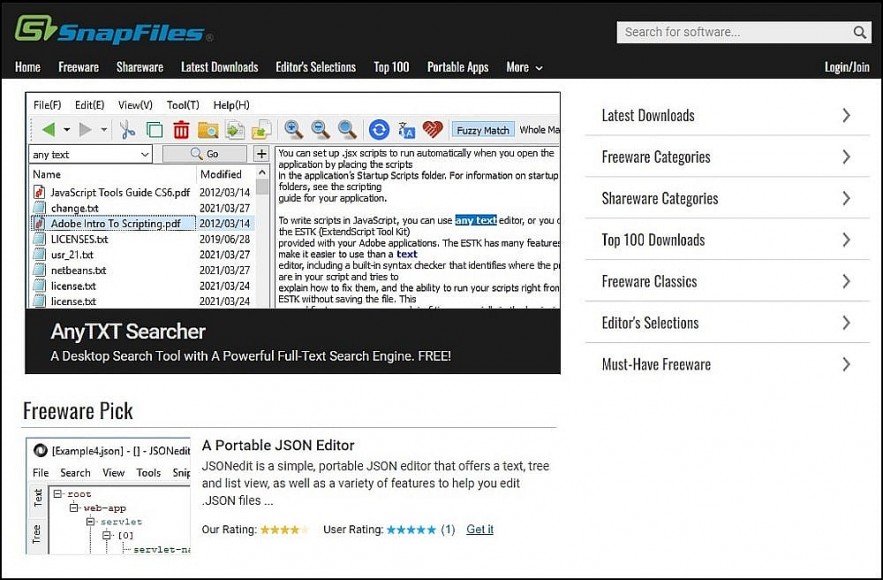
Task: Click the chevron beside Must-Have Freeware
Action: coord(846,364)
